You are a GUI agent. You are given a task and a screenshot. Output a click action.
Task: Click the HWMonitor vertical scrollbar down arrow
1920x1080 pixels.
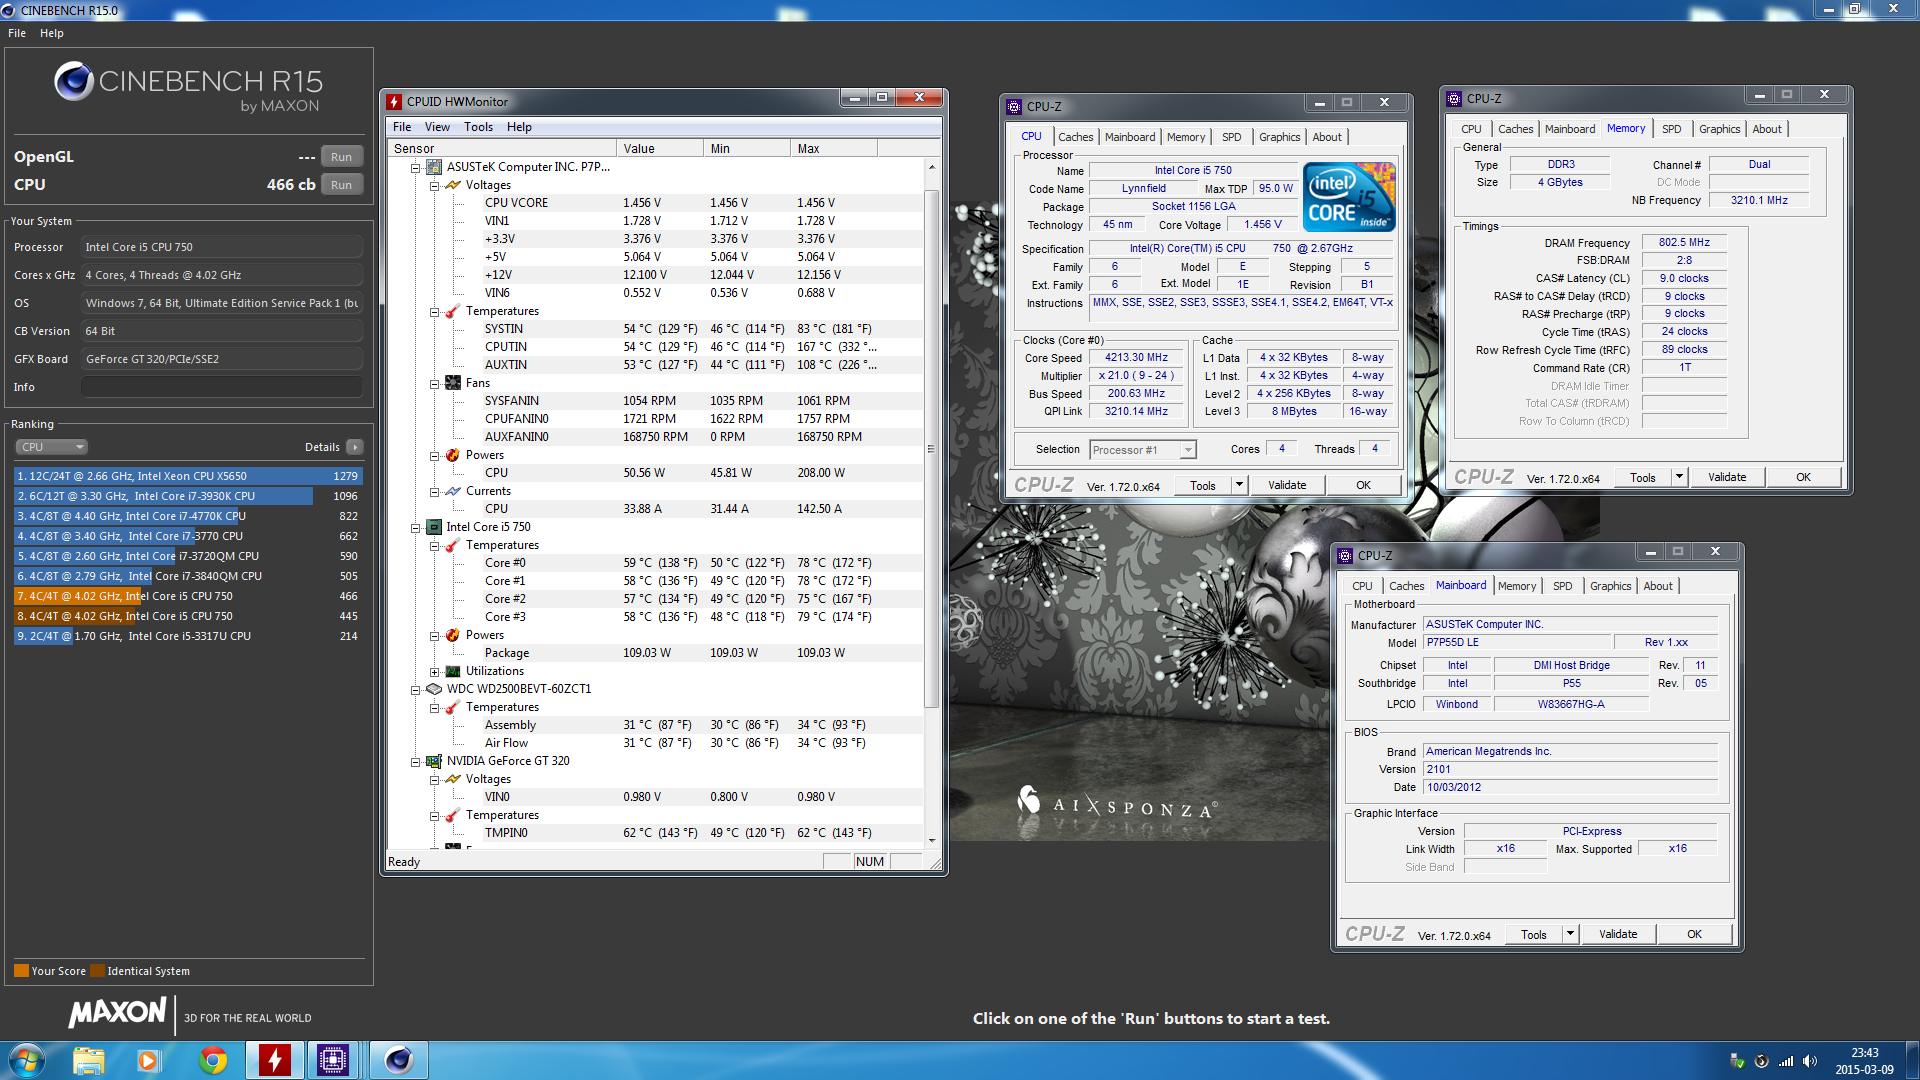click(932, 841)
